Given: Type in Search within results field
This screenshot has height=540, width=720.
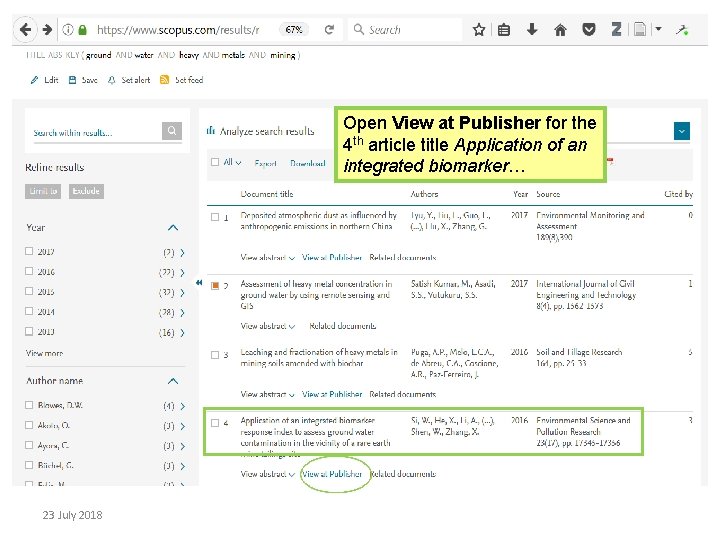Looking at the screenshot, I should [x=97, y=133].
